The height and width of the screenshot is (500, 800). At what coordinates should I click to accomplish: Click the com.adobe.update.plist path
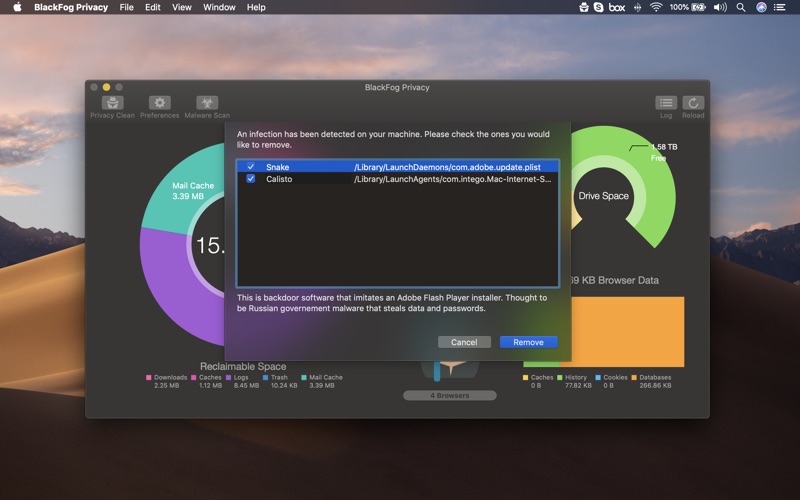point(447,167)
